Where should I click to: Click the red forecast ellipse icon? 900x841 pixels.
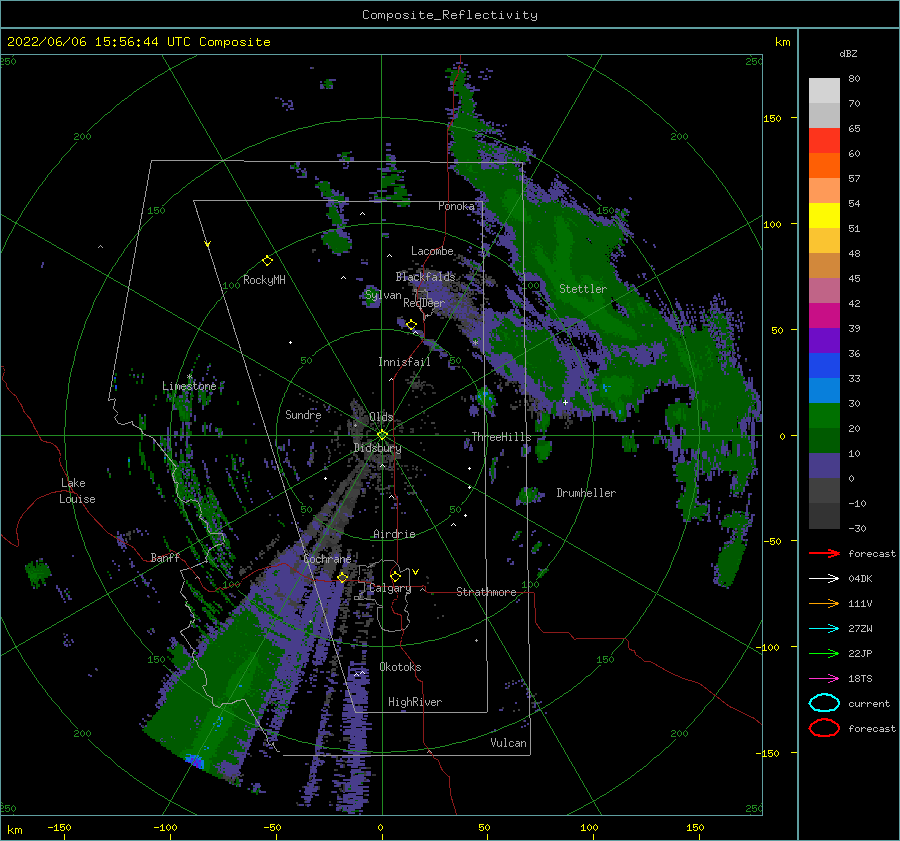pos(824,728)
